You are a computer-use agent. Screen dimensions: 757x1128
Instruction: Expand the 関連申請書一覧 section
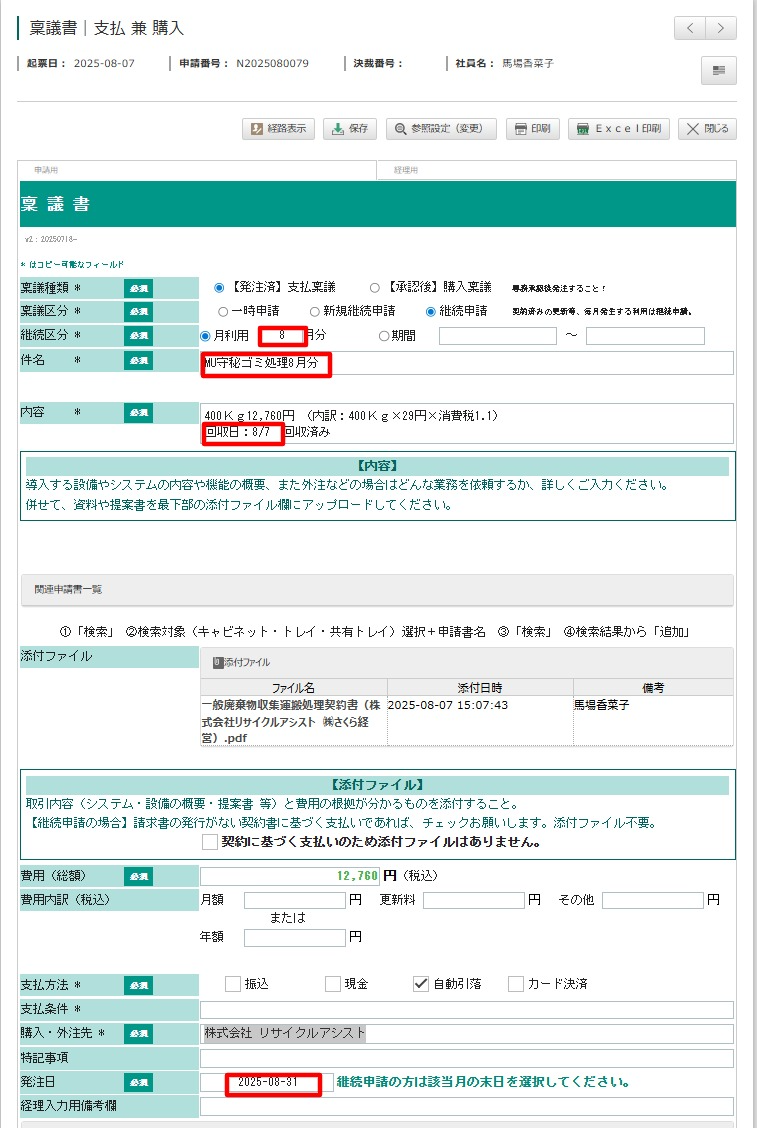pos(377,590)
